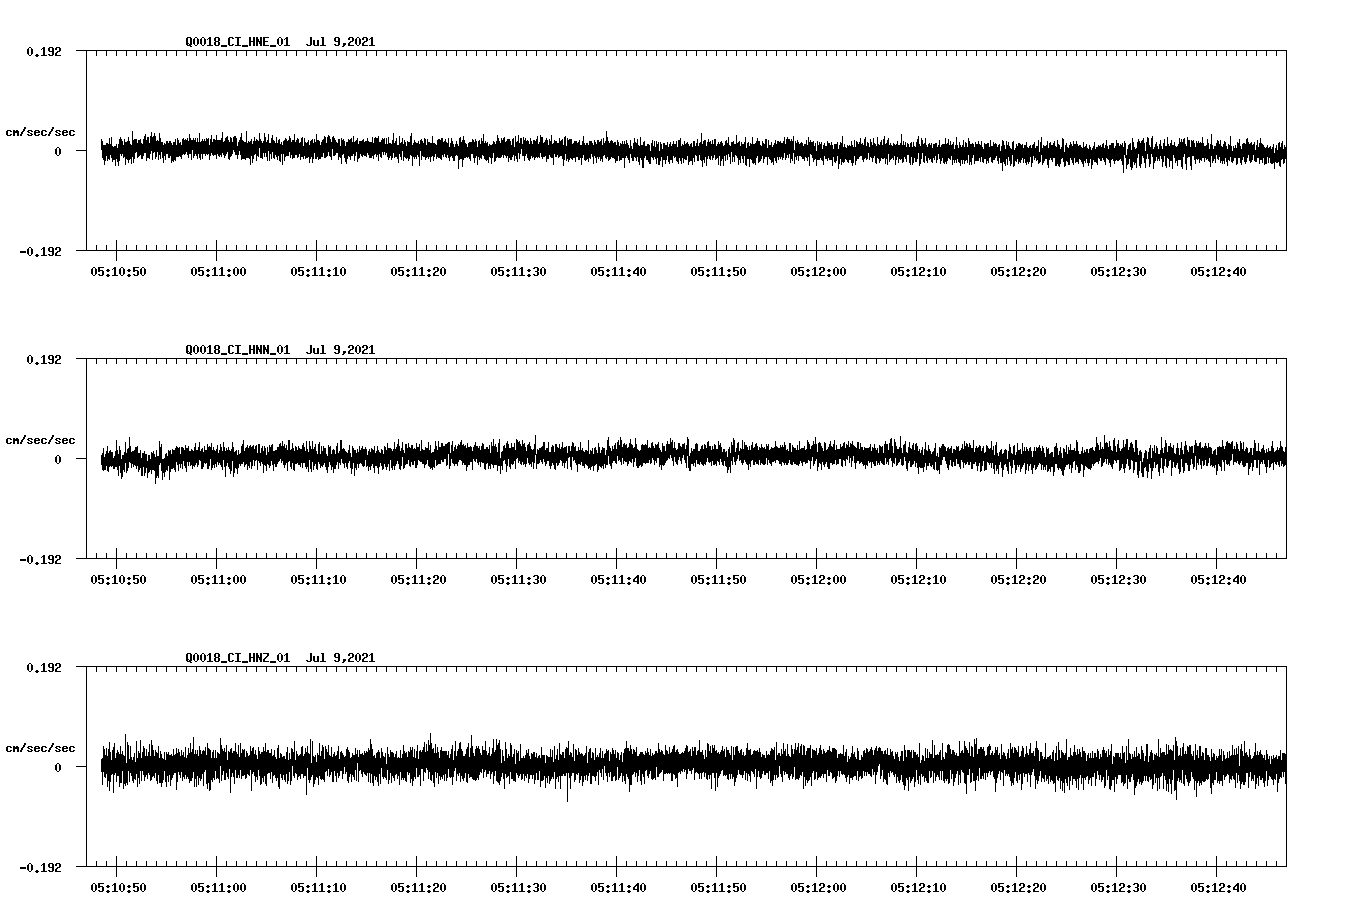Click the cm/sec/sec unit label of HNN channel
The image size is (1358, 924).
tap(40, 439)
